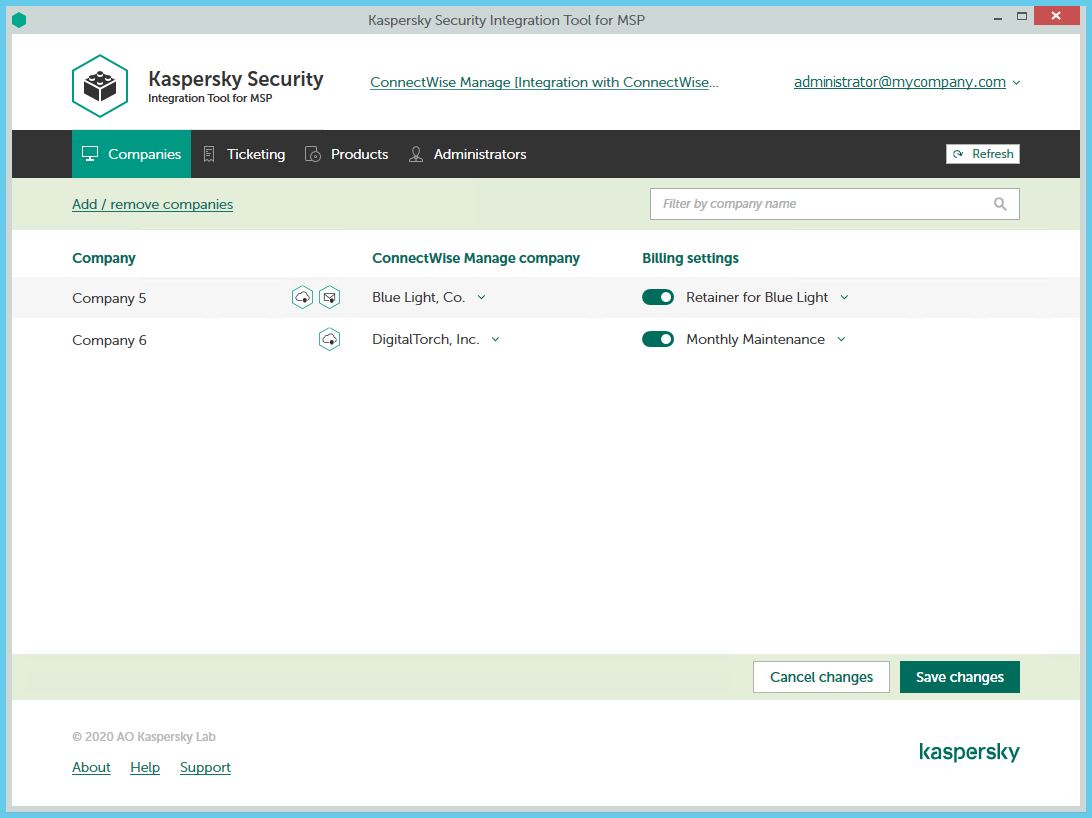Open the Administrators tab
Screen dimensions: 1092x818
467,154
